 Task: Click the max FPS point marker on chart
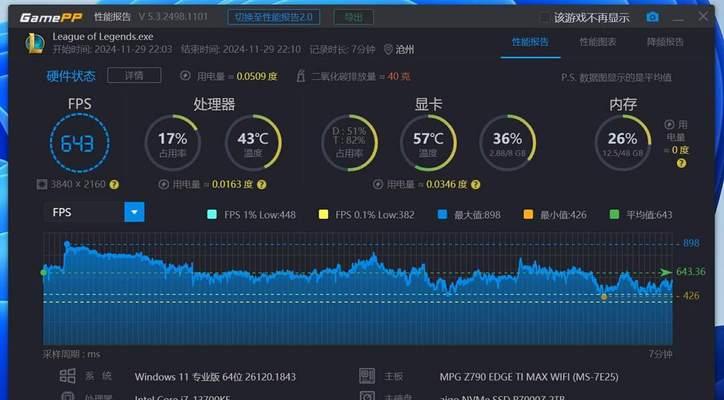click(x=67, y=243)
